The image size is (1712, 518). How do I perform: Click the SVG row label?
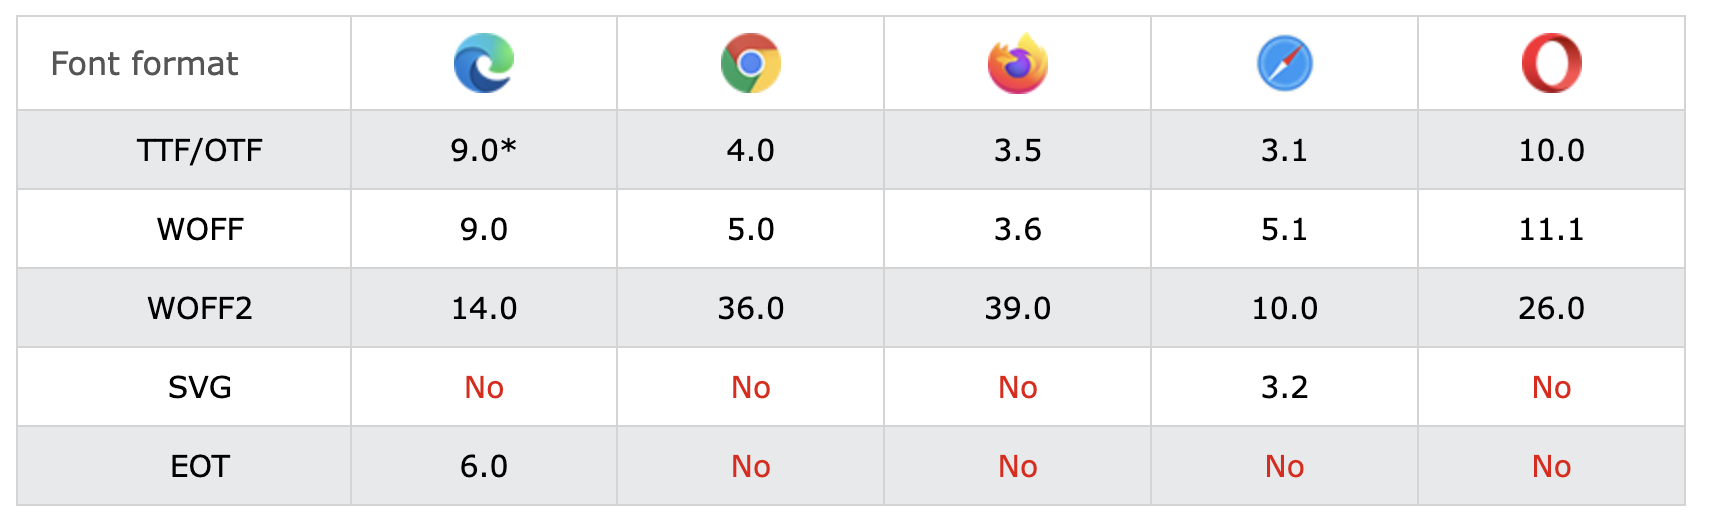point(200,387)
